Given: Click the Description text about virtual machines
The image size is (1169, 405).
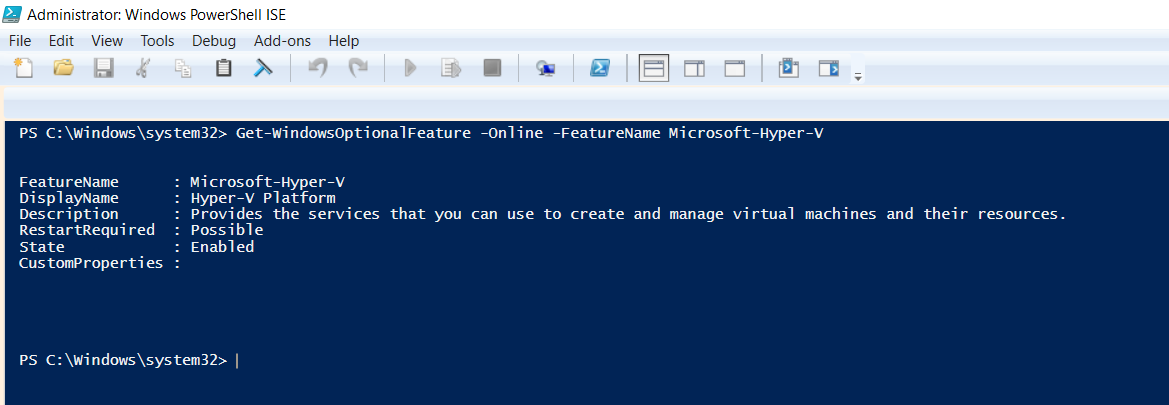Looking at the screenshot, I should pos(628,214).
